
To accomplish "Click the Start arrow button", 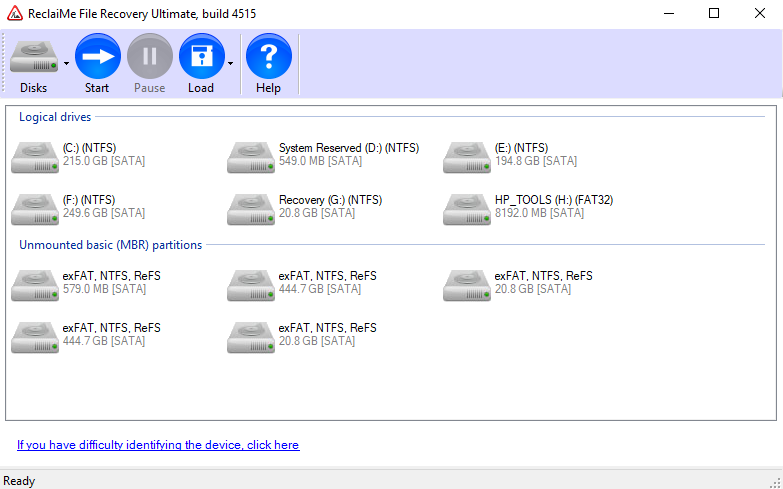I will 97,56.
